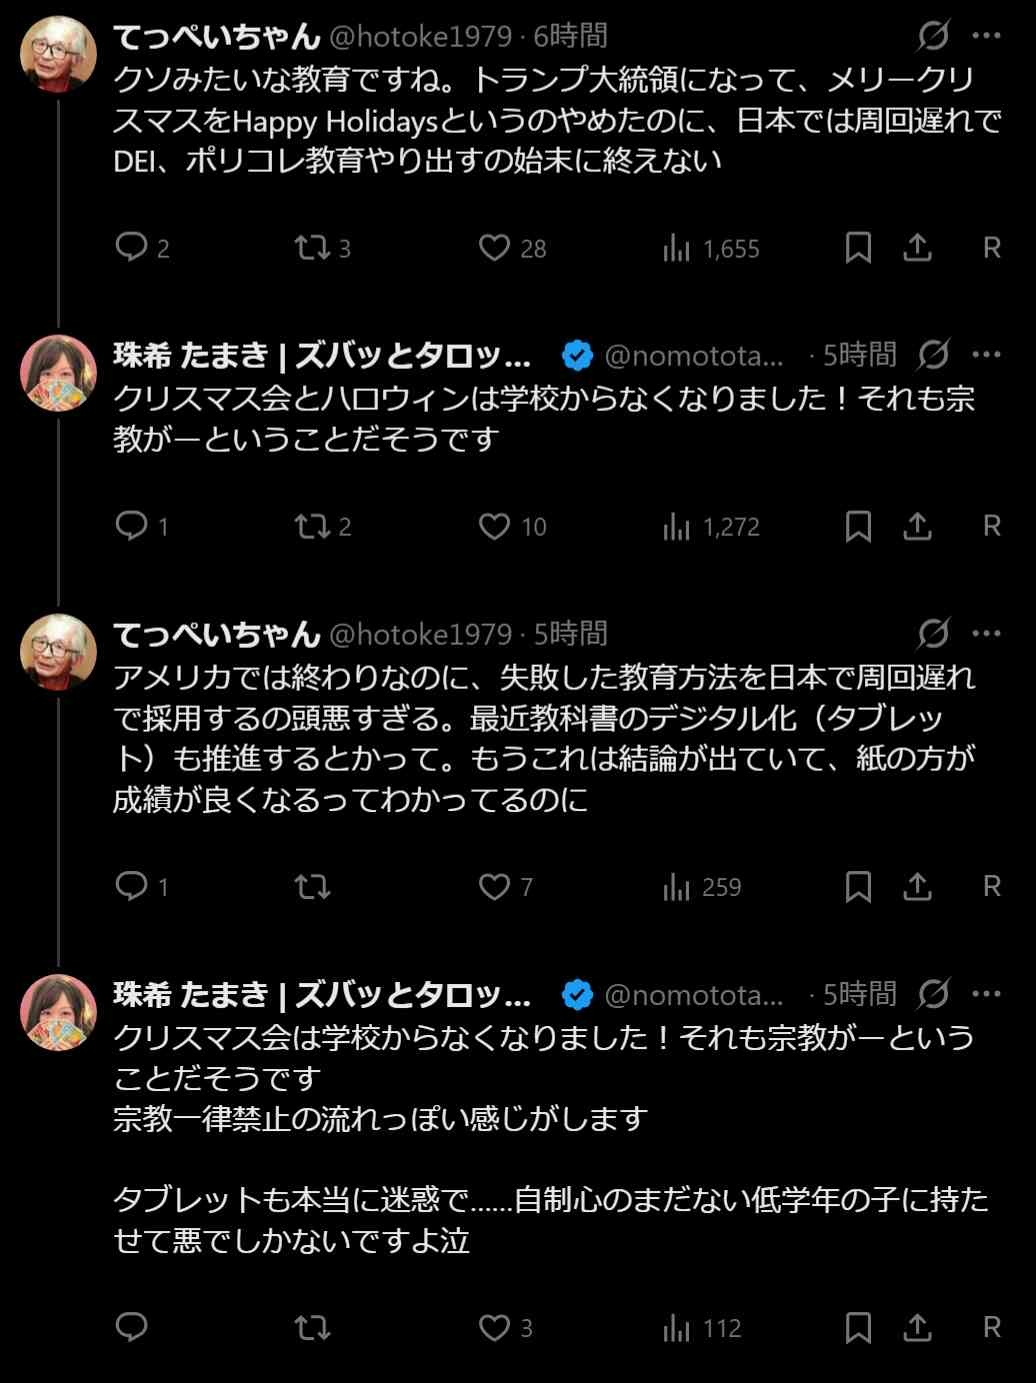Retweet the first tweet with 3 reposts
Image resolution: width=1036 pixels, height=1383 pixels.
[x=311, y=247]
